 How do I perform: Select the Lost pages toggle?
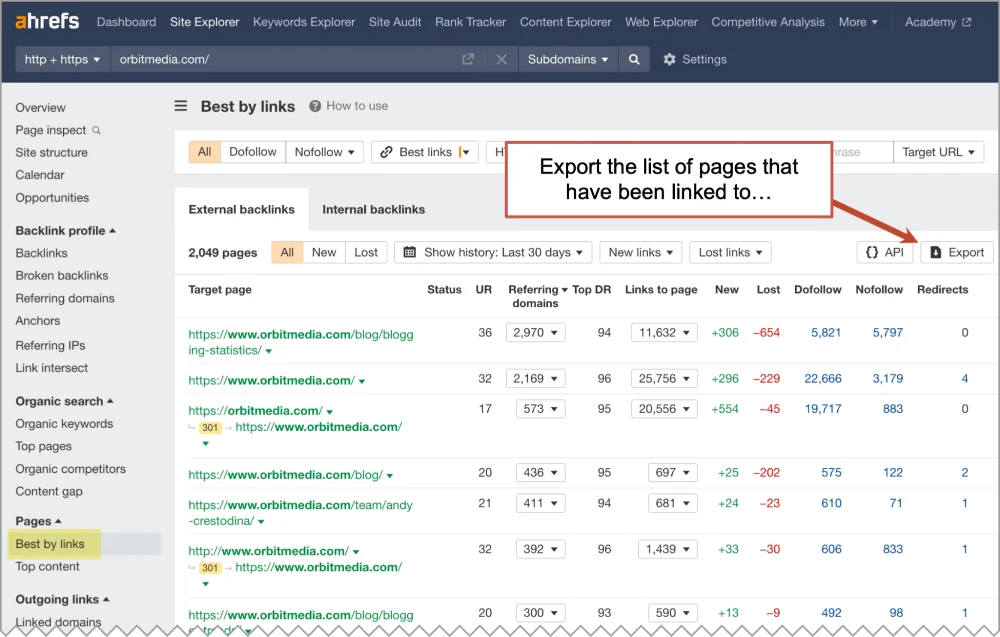tap(366, 252)
